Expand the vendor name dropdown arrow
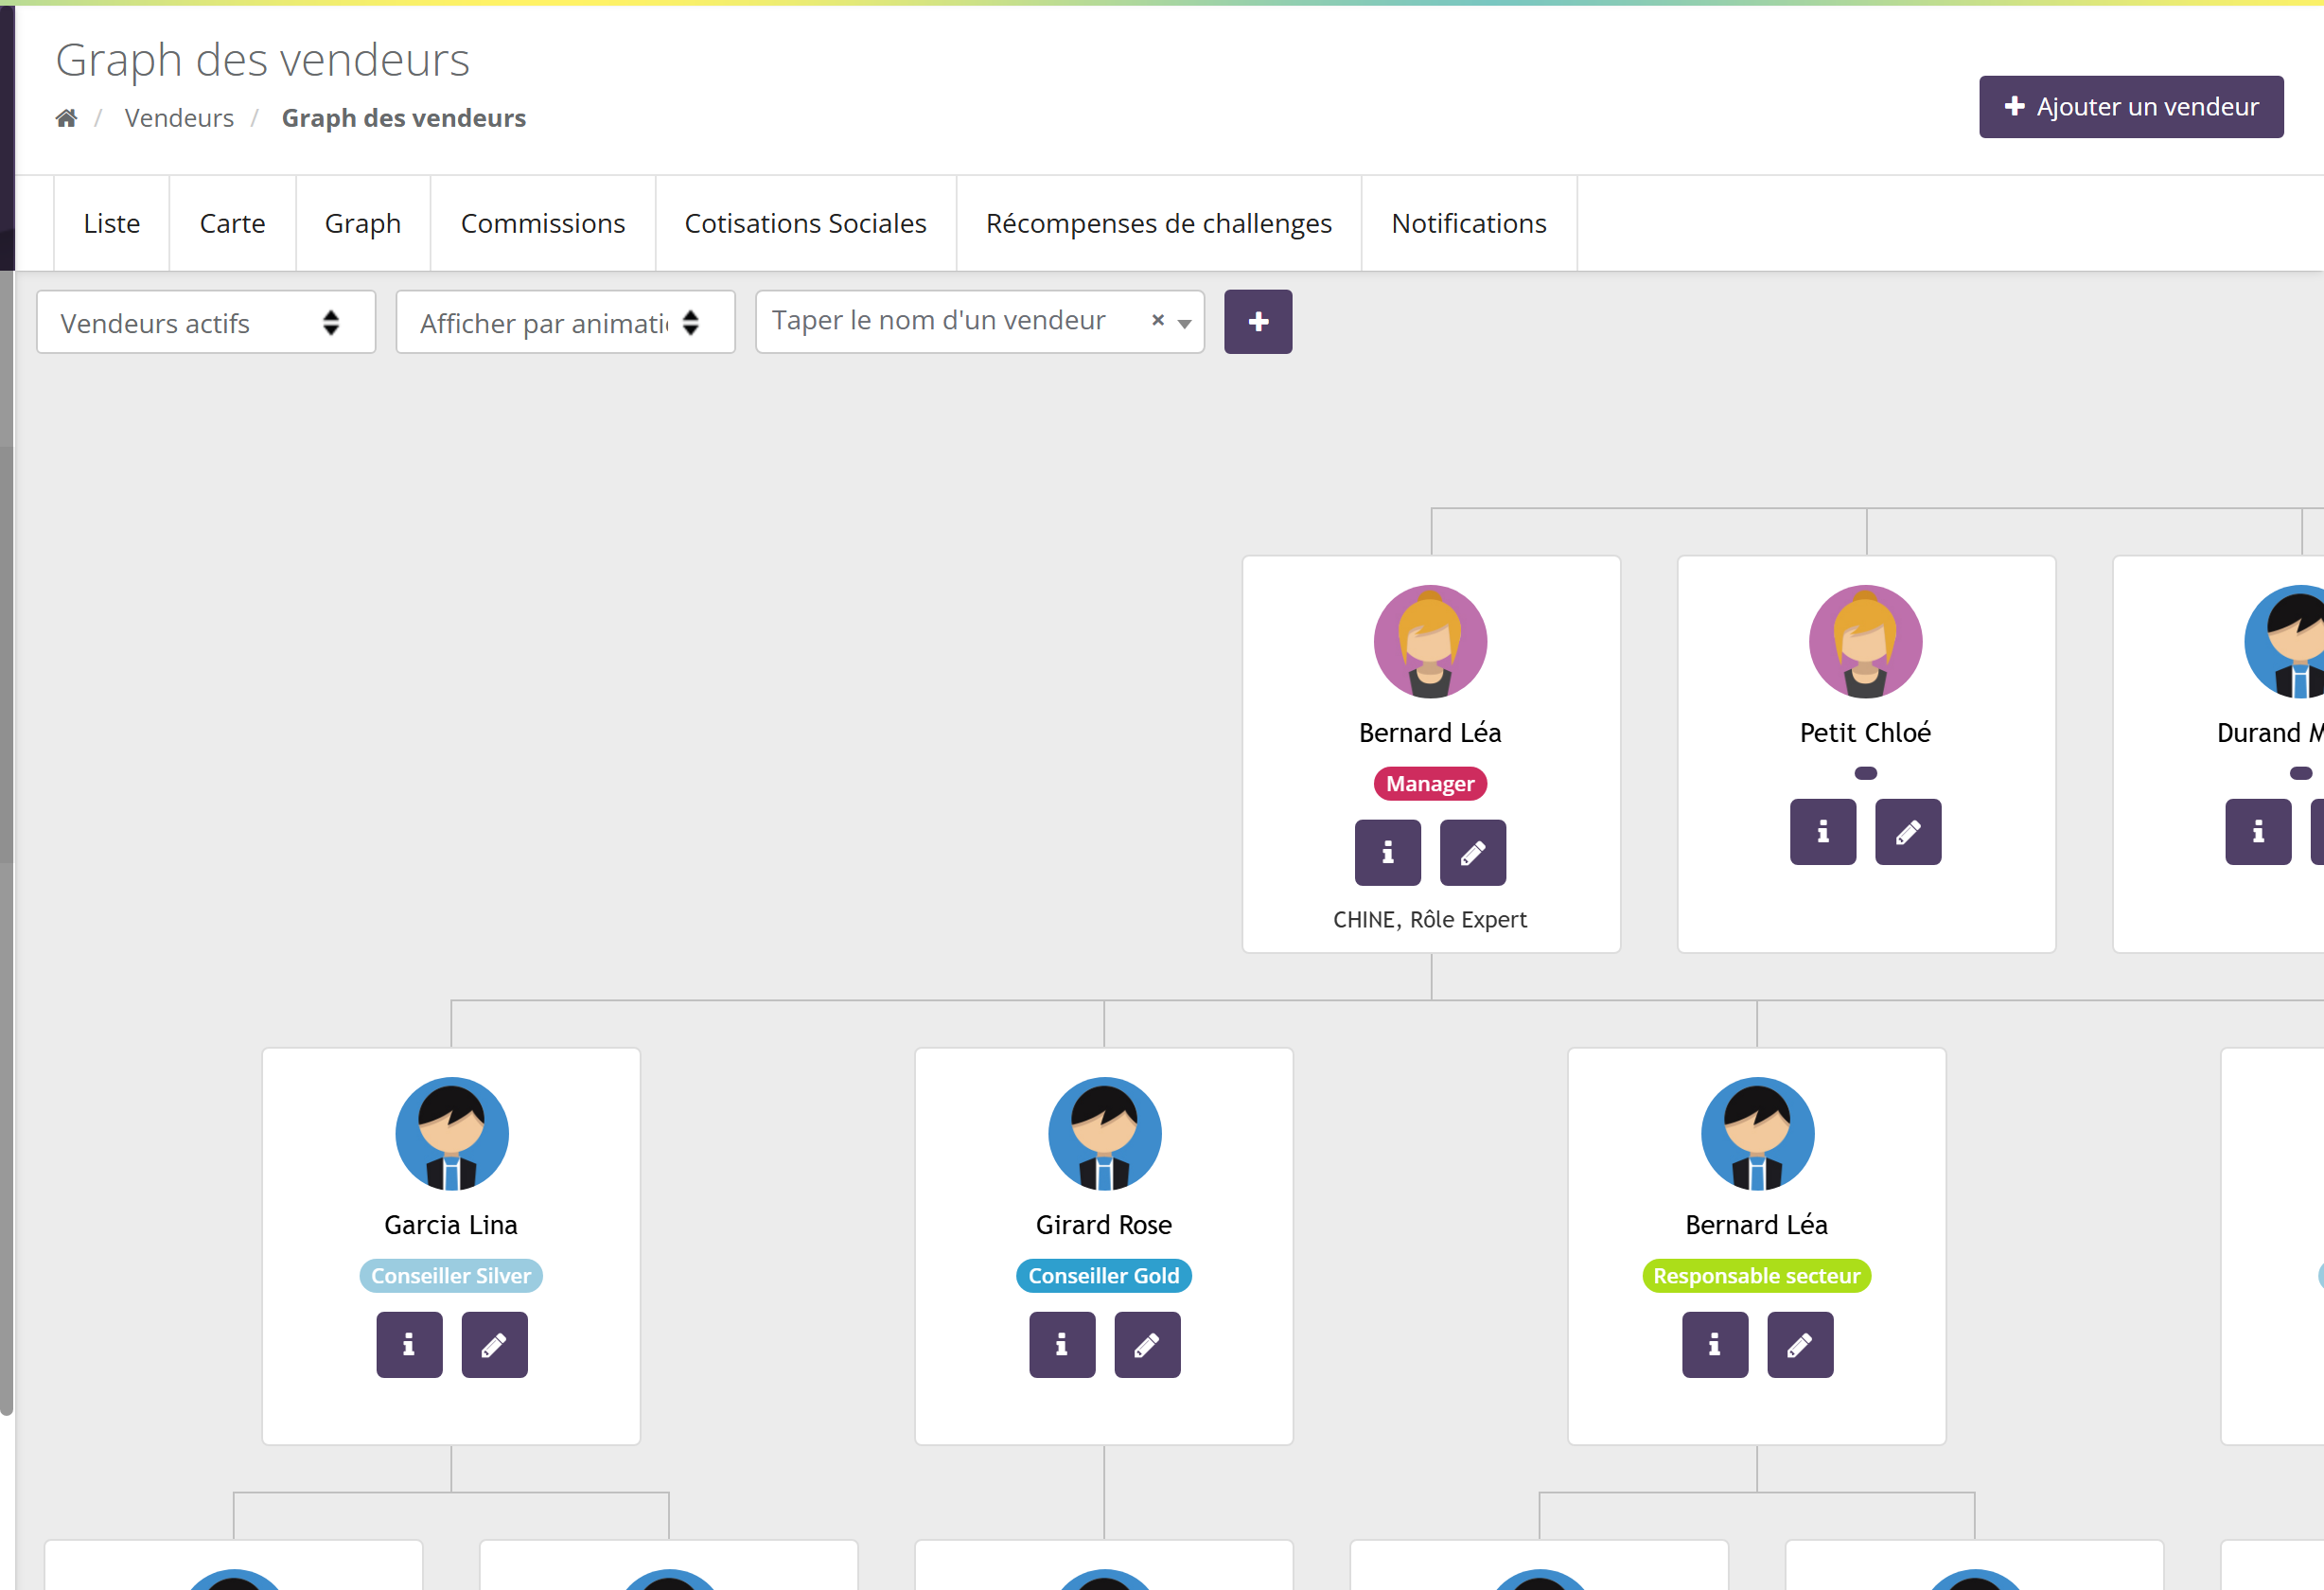This screenshot has height=1590, width=2324. pos(1183,323)
